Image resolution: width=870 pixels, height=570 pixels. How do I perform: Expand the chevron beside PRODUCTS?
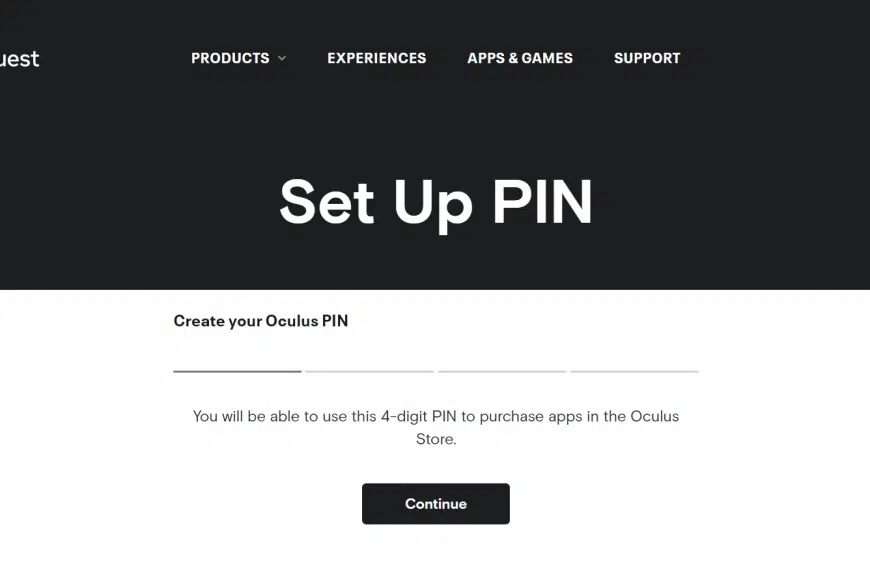click(x=282, y=58)
